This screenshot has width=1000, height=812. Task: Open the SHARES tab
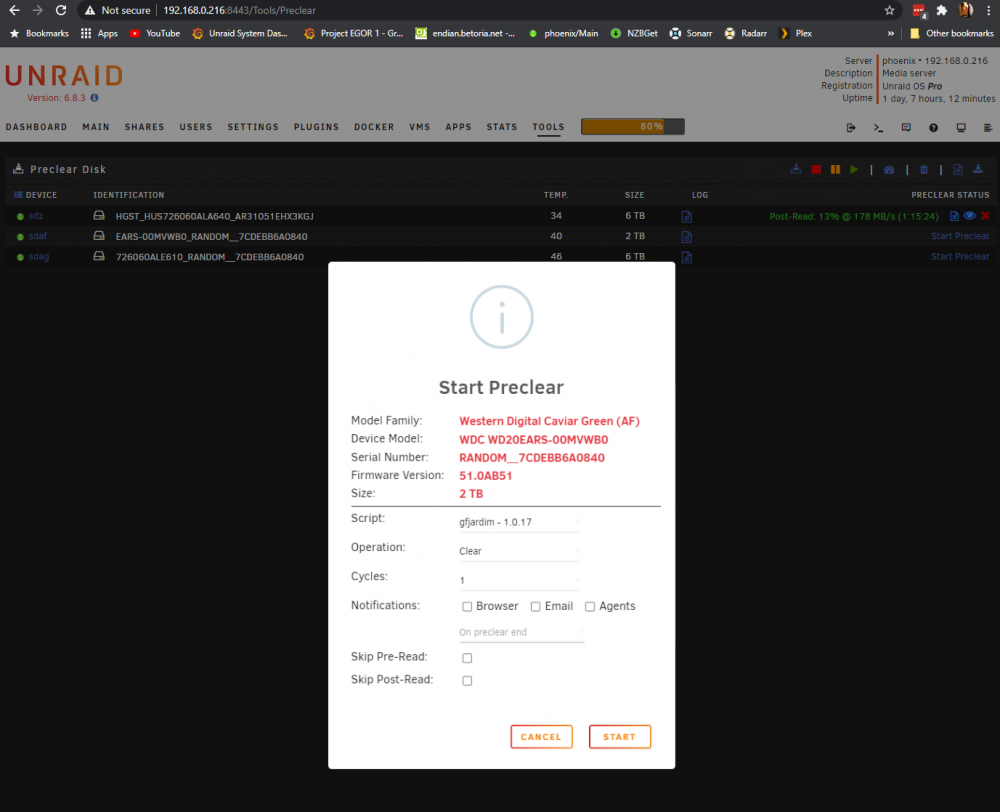click(x=144, y=127)
